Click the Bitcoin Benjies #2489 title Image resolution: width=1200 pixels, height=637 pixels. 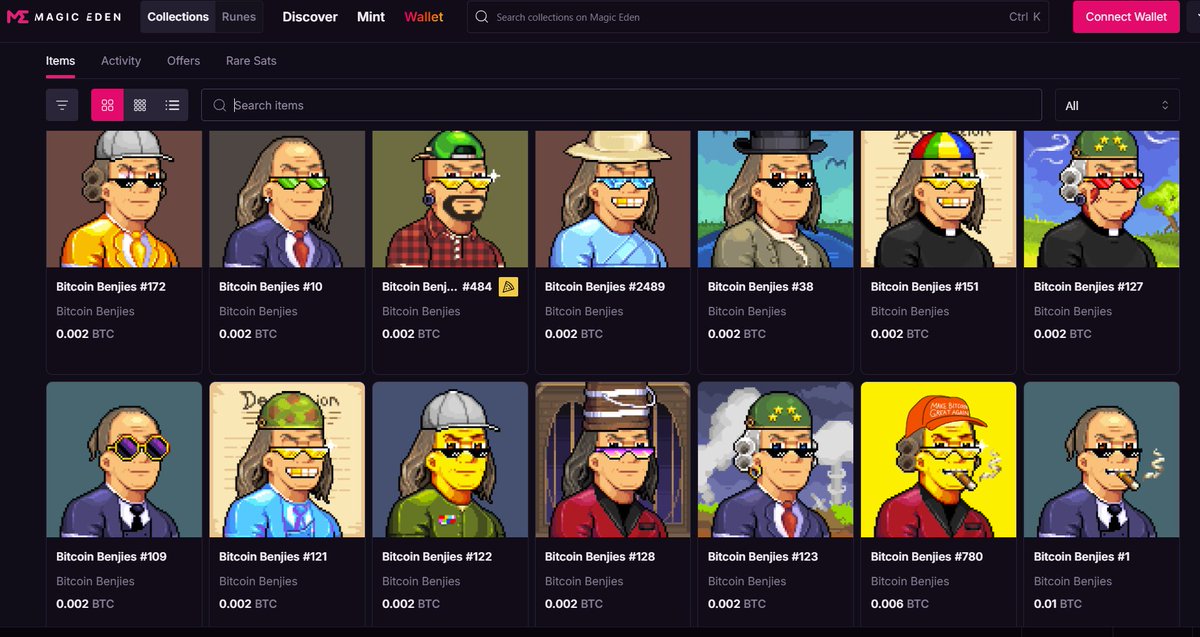[x=605, y=287]
